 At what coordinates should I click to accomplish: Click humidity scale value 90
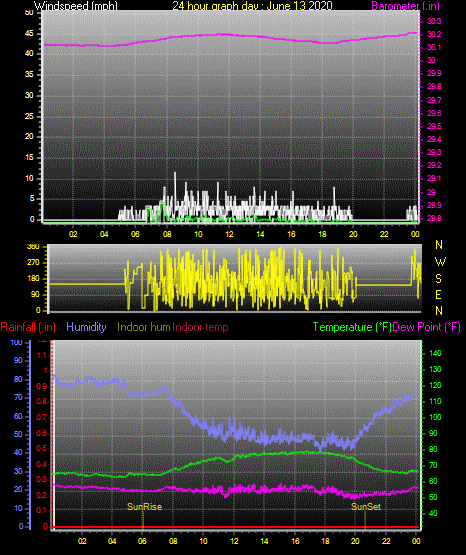pyautogui.click(x=18, y=360)
